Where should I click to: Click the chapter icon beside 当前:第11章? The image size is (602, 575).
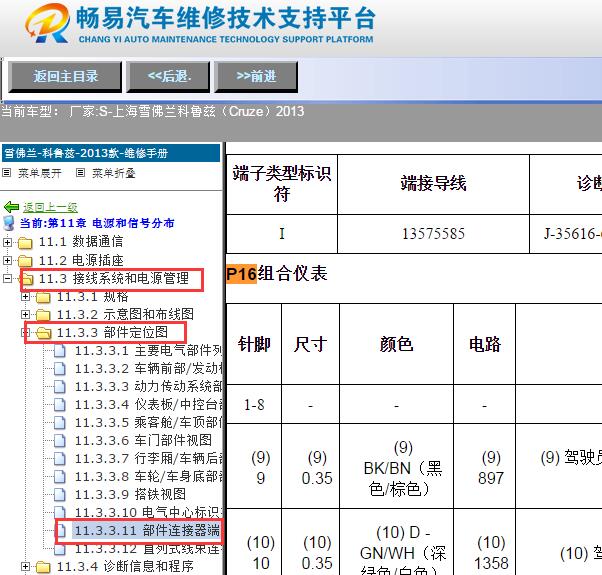click(9, 223)
